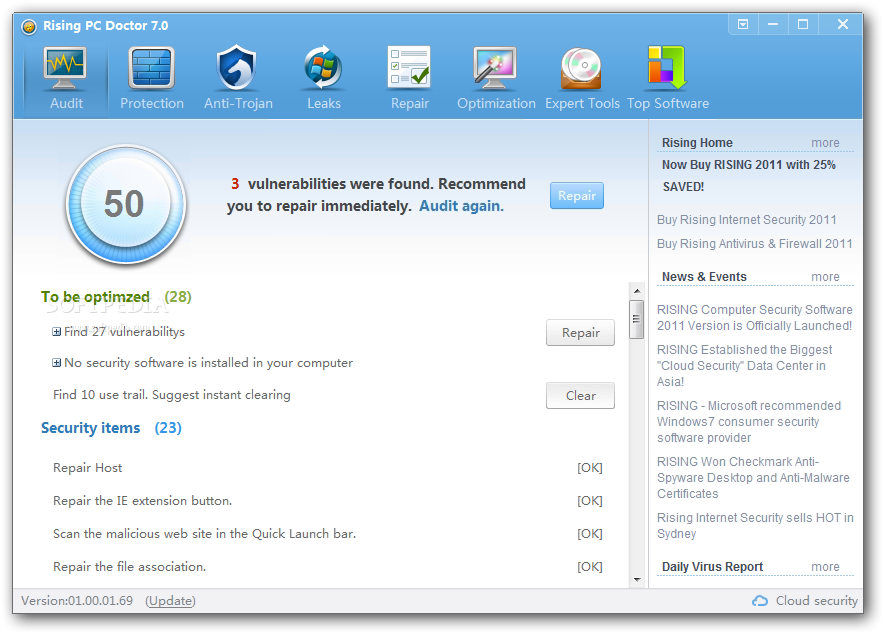The height and width of the screenshot is (634, 884).
Task: Click the Clear button for use trail
Action: pyautogui.click(x=580, y=396)
